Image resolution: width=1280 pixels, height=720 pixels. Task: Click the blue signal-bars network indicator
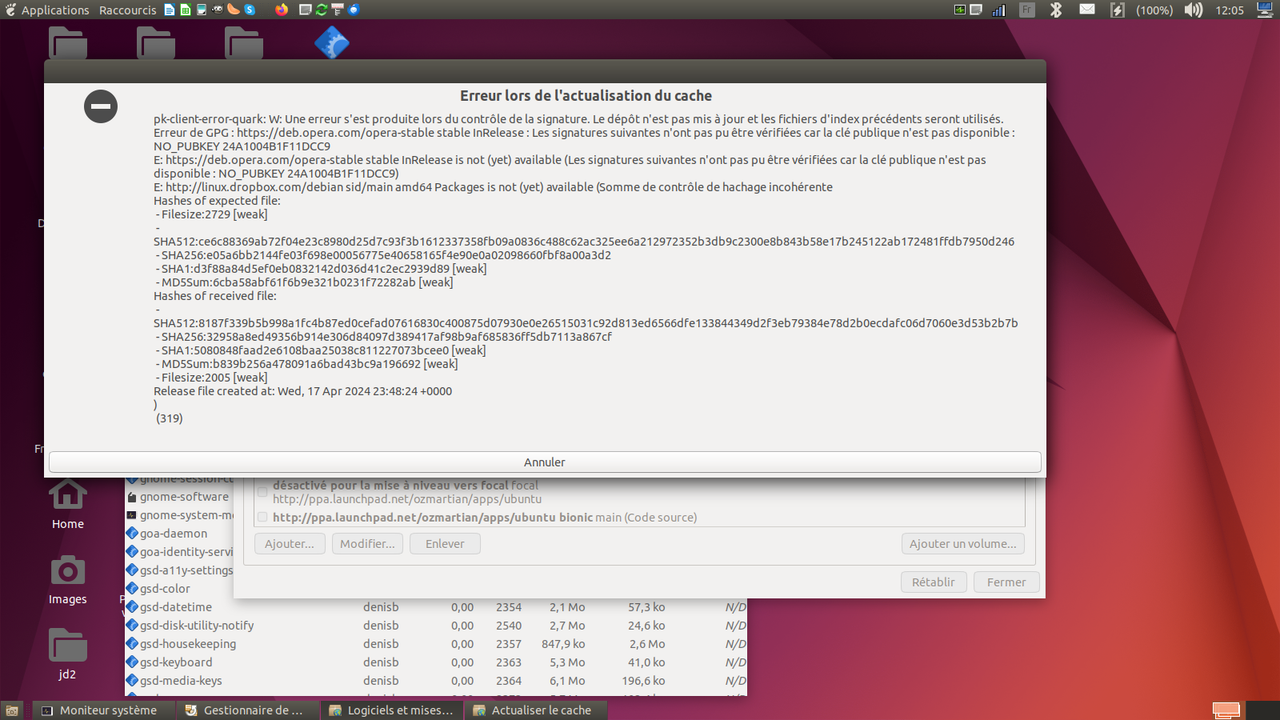(x=998, y=10)
